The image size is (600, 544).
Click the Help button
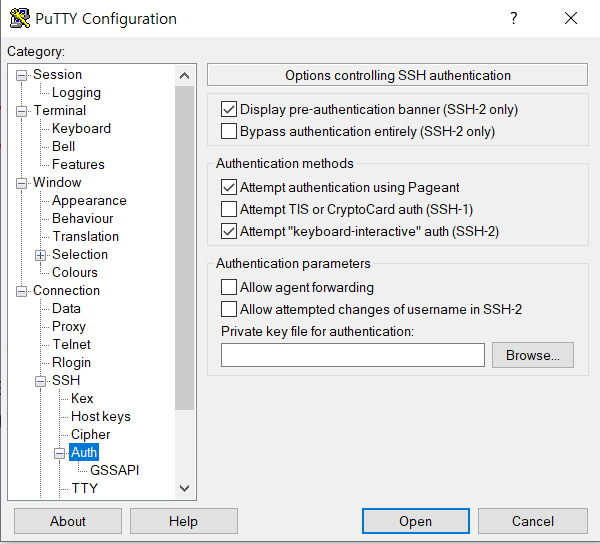(x=184, y=521)
